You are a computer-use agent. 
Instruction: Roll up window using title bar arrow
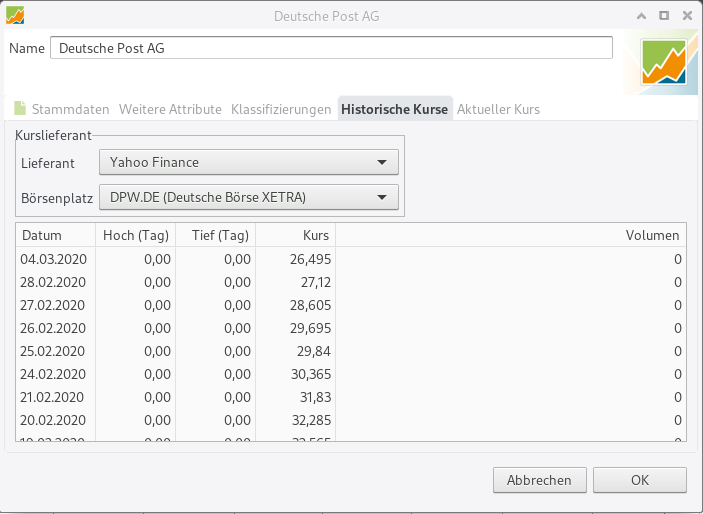pyautogui.click(x=642, y=16)
